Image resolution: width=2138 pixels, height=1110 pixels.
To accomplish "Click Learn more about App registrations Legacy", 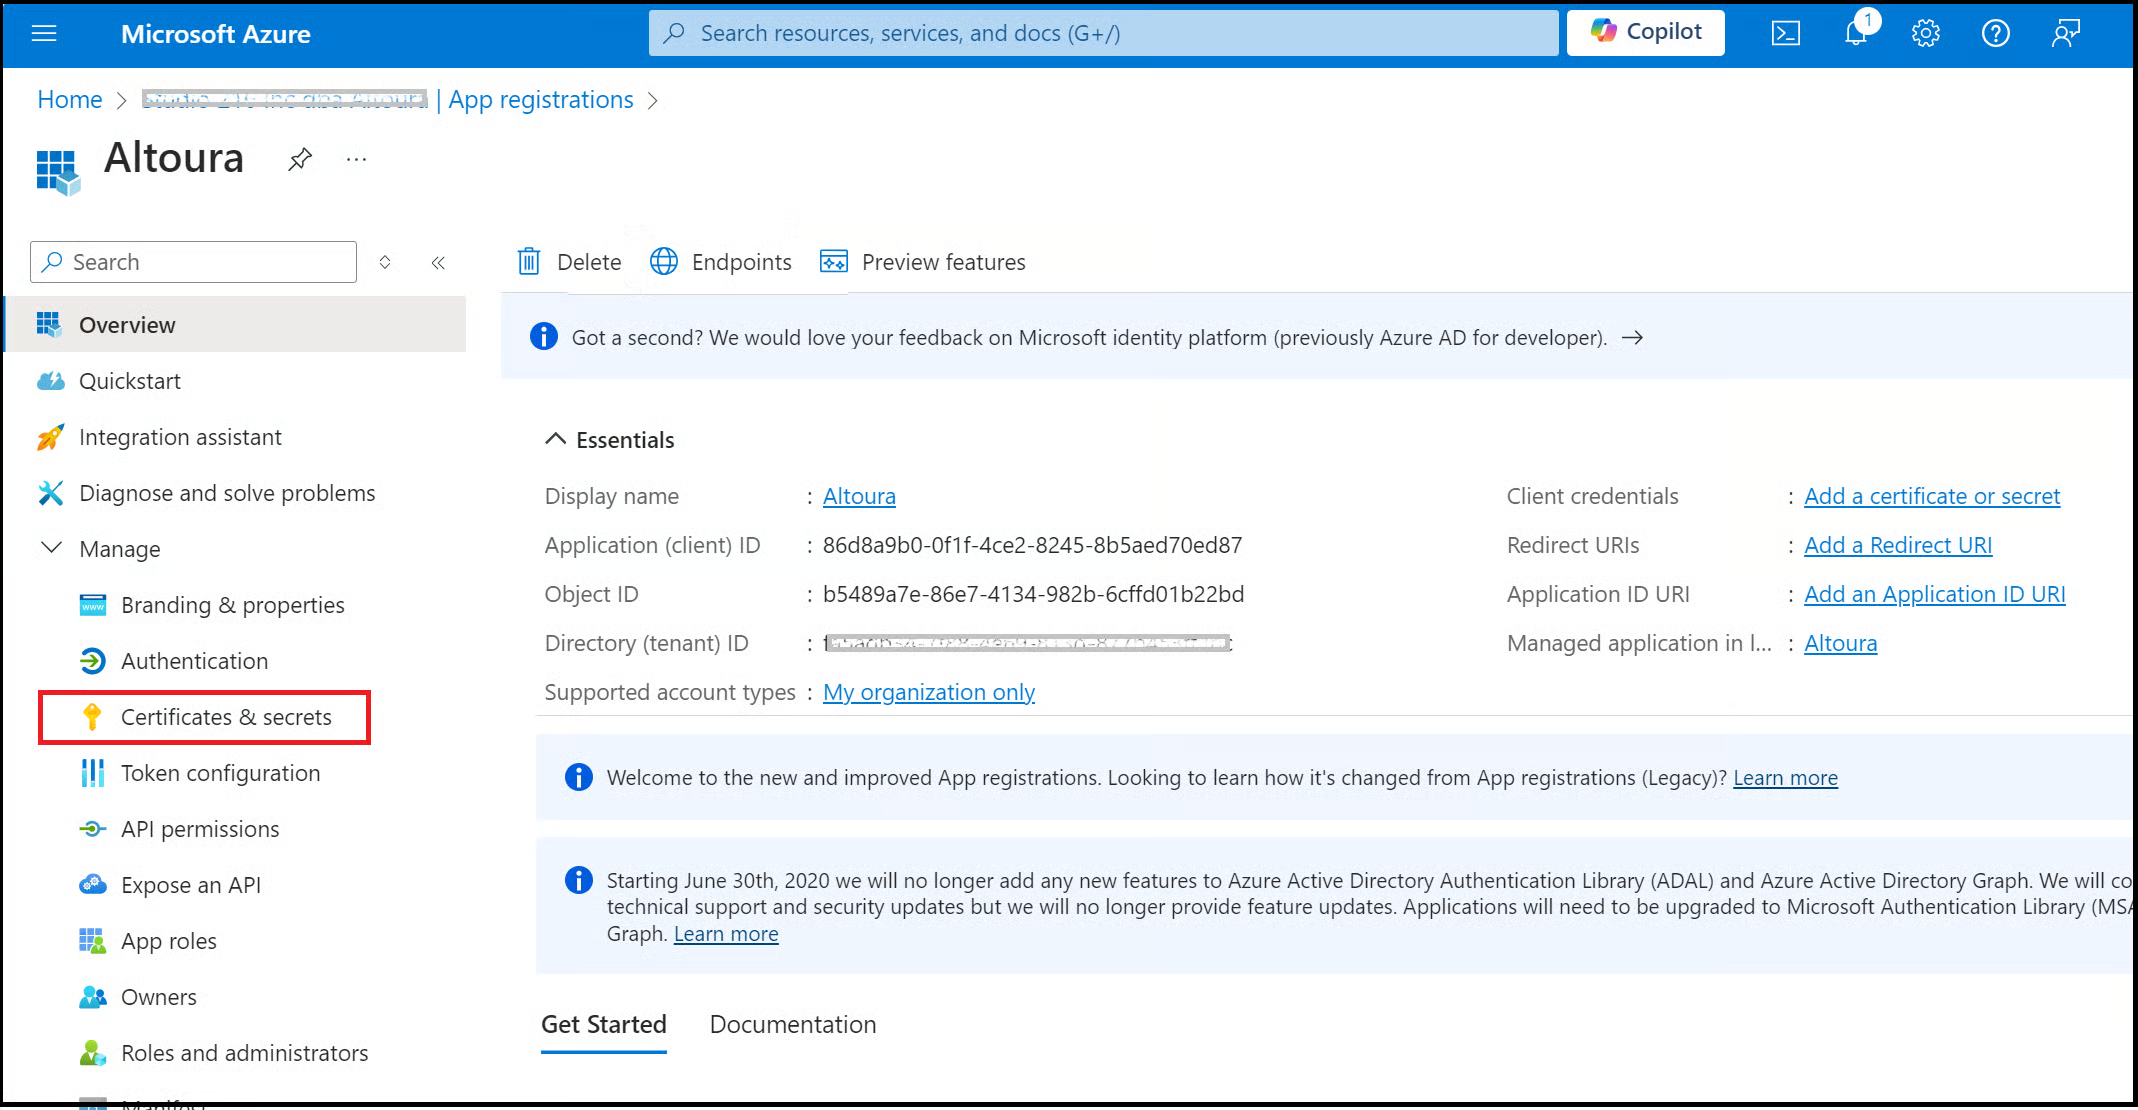I will [x=1785, y=778].
